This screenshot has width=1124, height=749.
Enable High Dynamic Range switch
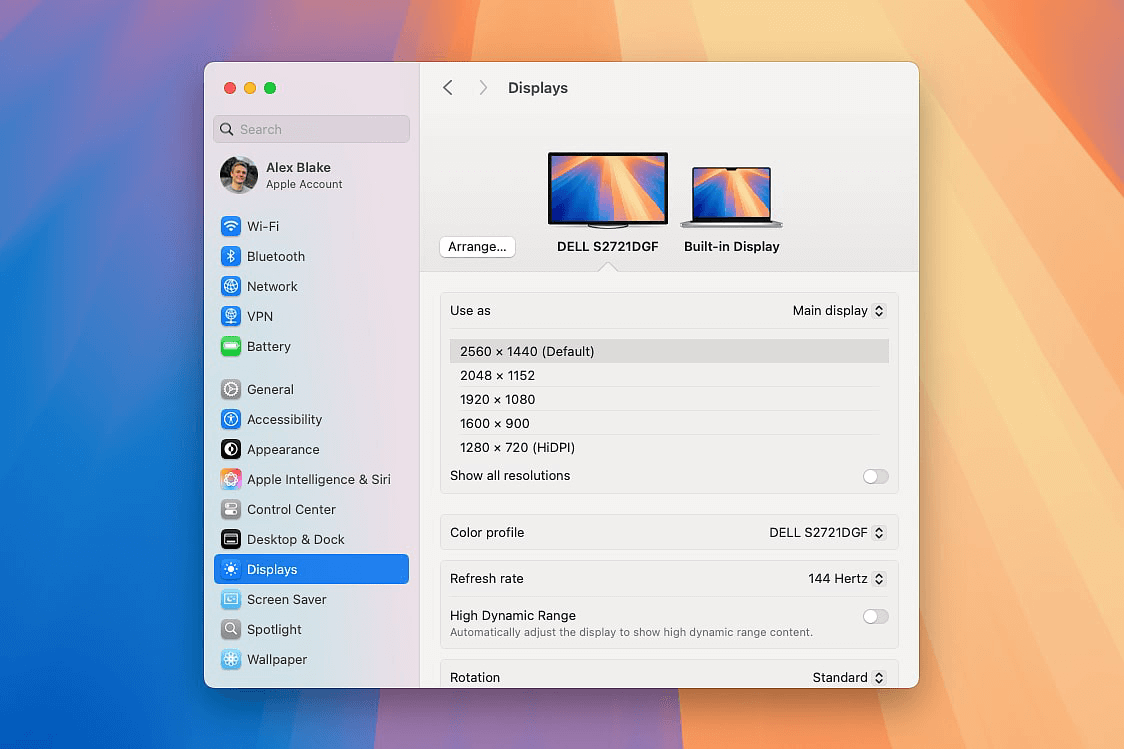(875, 616)
